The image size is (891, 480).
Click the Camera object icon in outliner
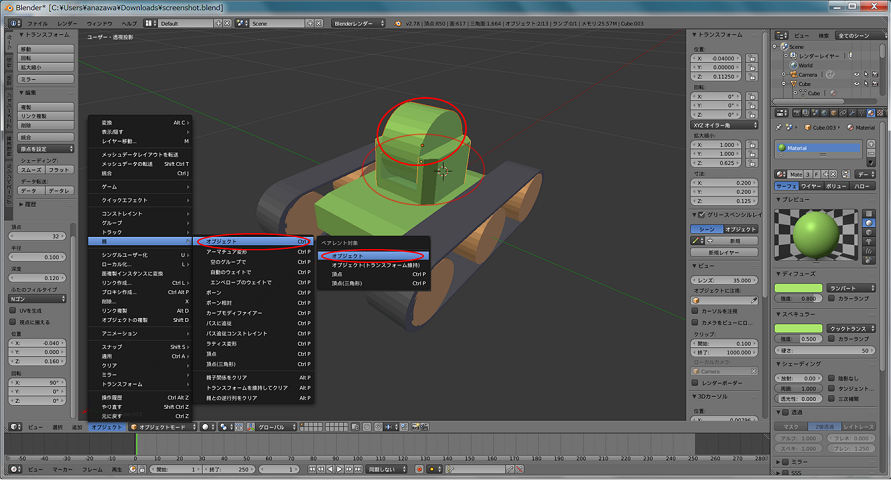pos(793,74)
